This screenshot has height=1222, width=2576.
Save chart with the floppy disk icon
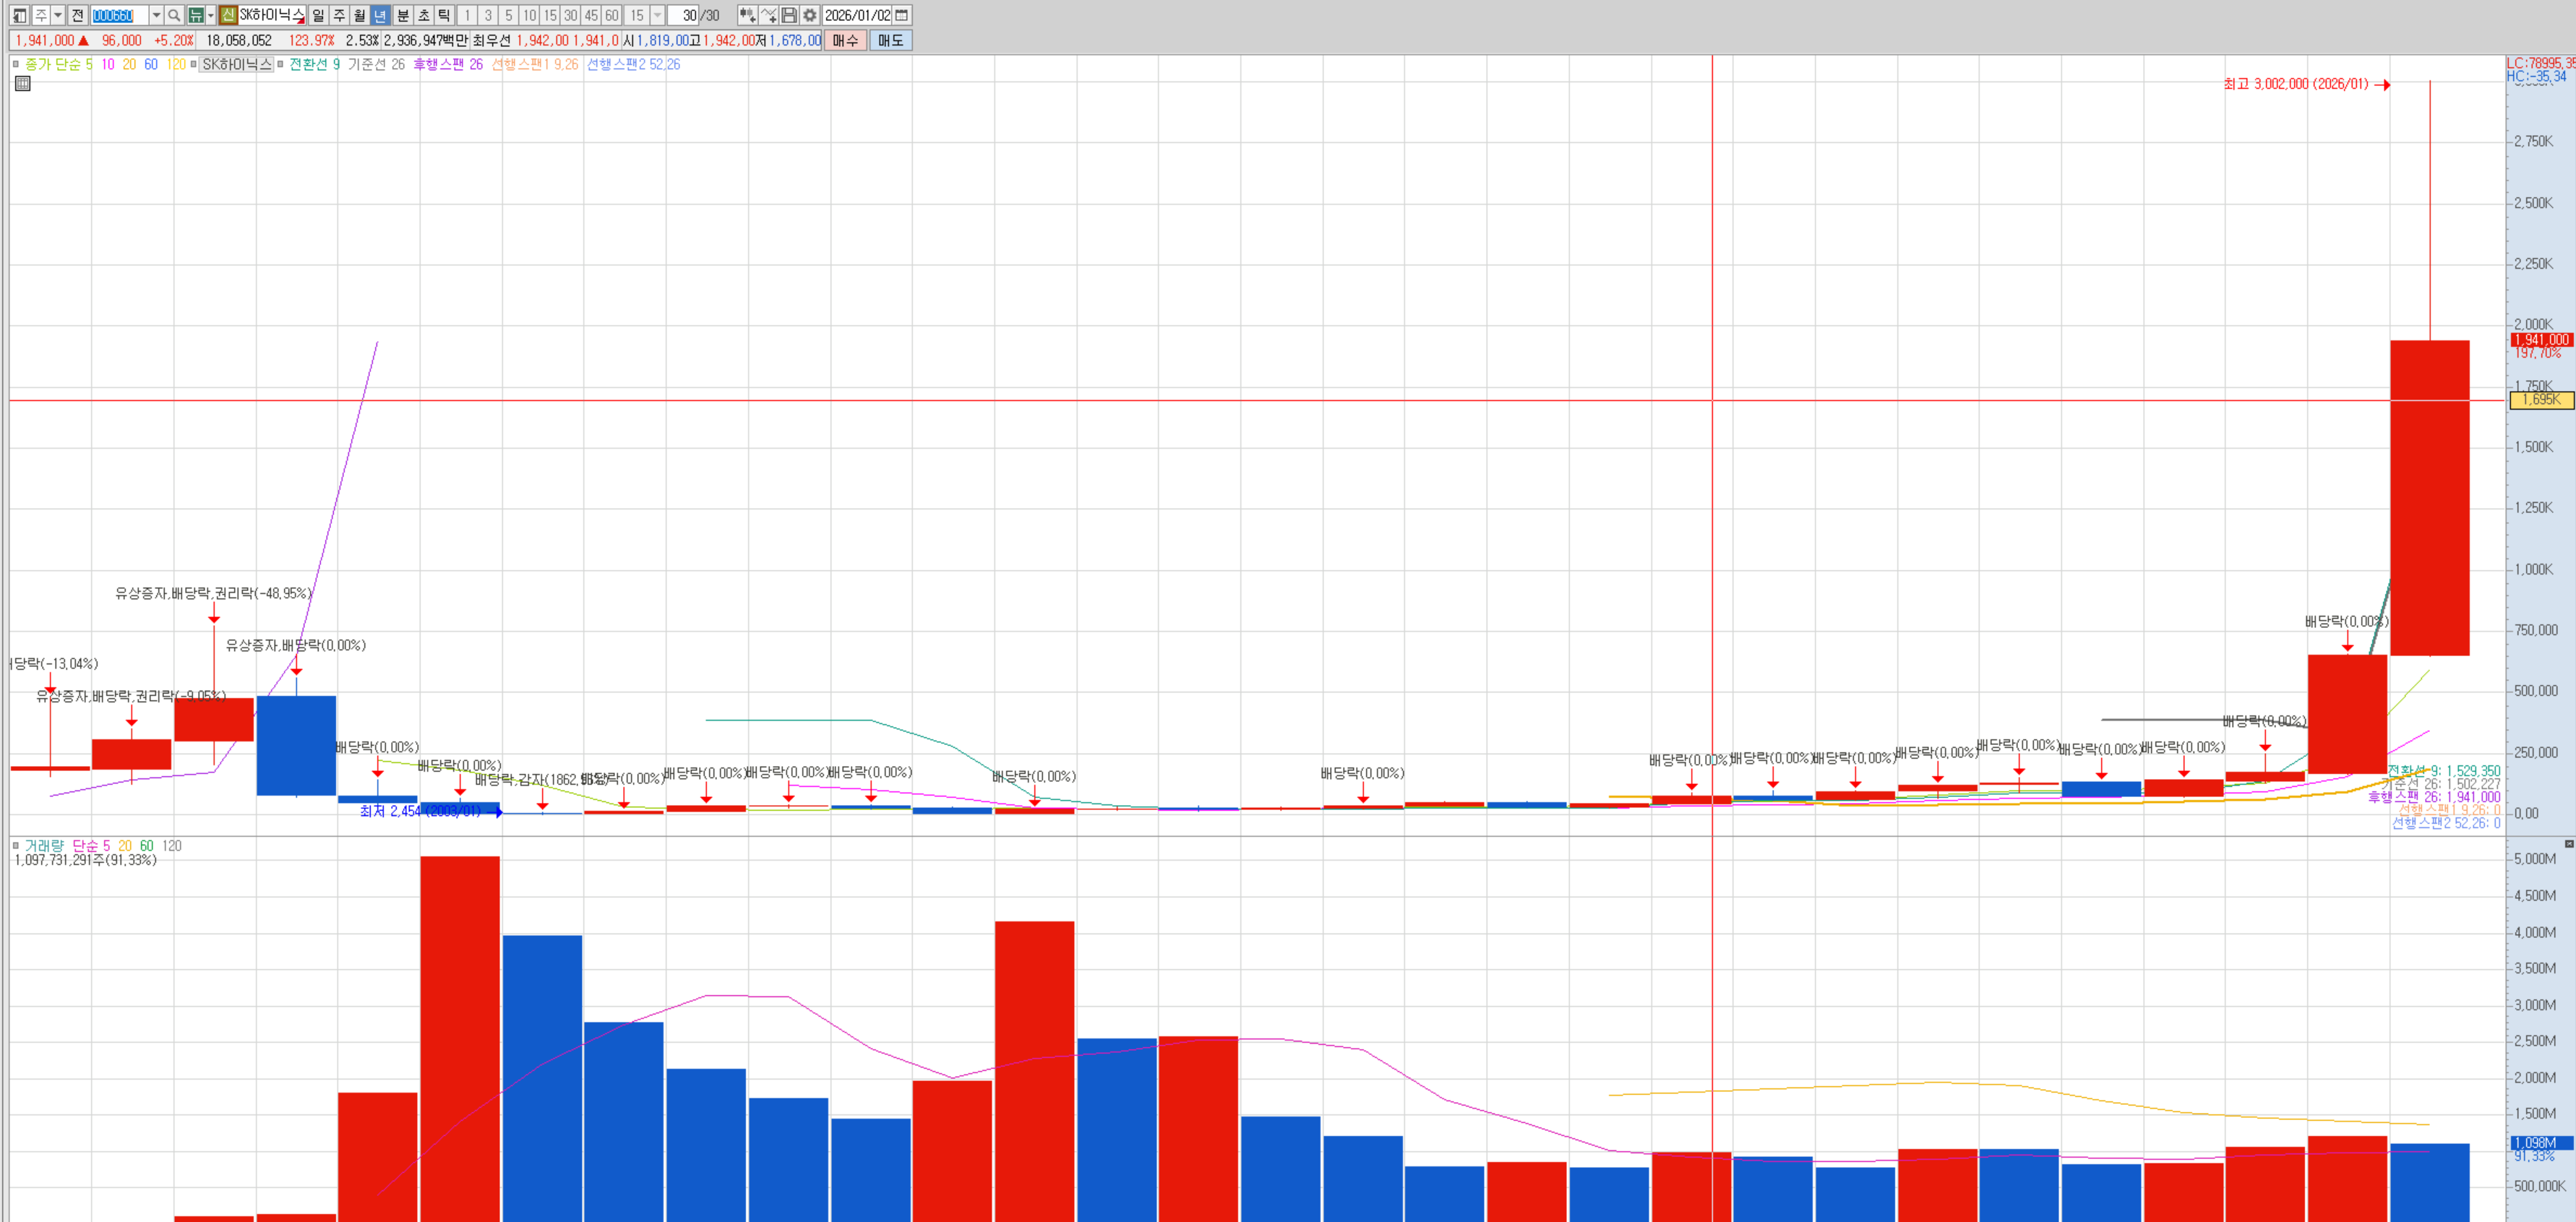pyautogui.click(x=789, y=15)
